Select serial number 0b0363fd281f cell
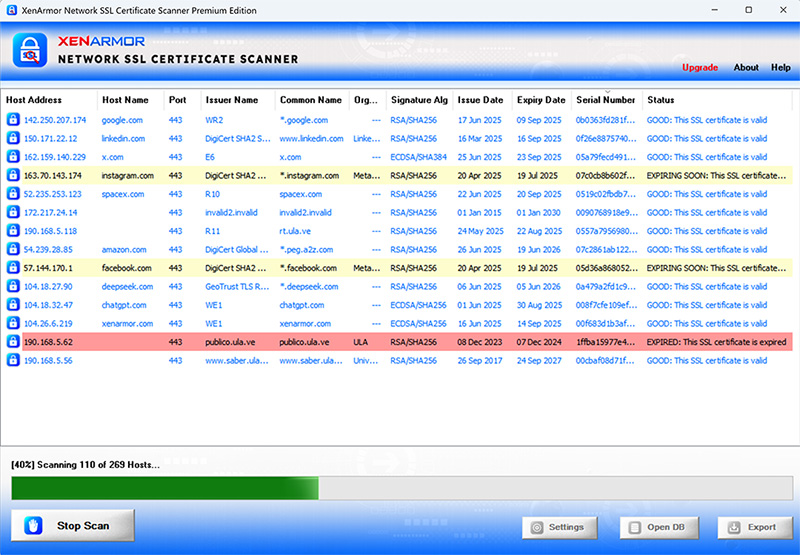This screenshot has width=800, height=555. pos(606,120)
